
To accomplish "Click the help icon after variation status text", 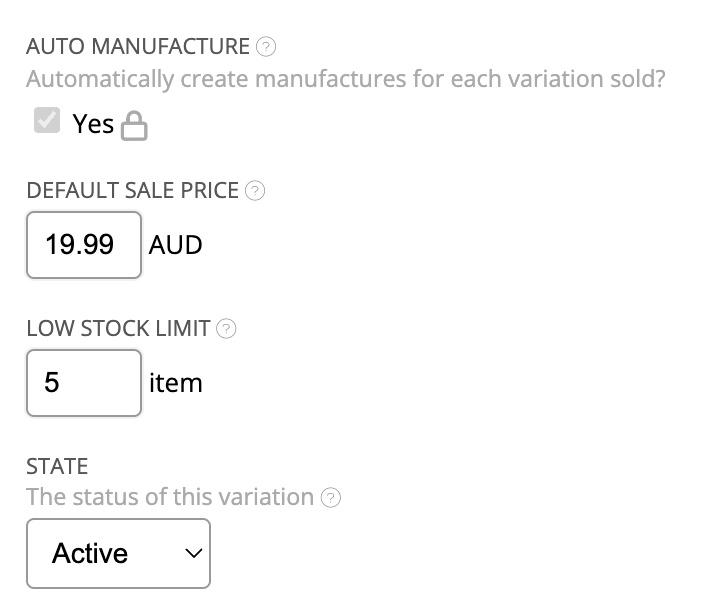I will [330, 498].
